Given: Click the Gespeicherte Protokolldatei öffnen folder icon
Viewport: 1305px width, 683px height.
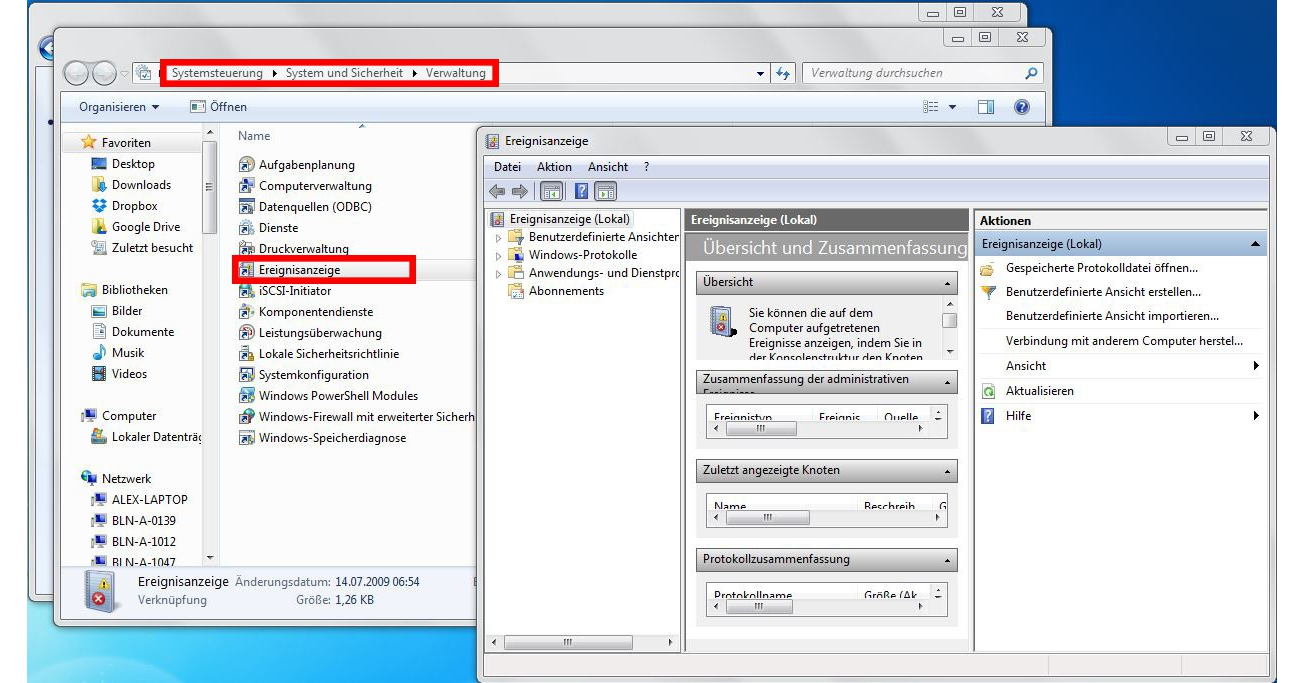Looking at the screenshot, I should coord(988,268).
